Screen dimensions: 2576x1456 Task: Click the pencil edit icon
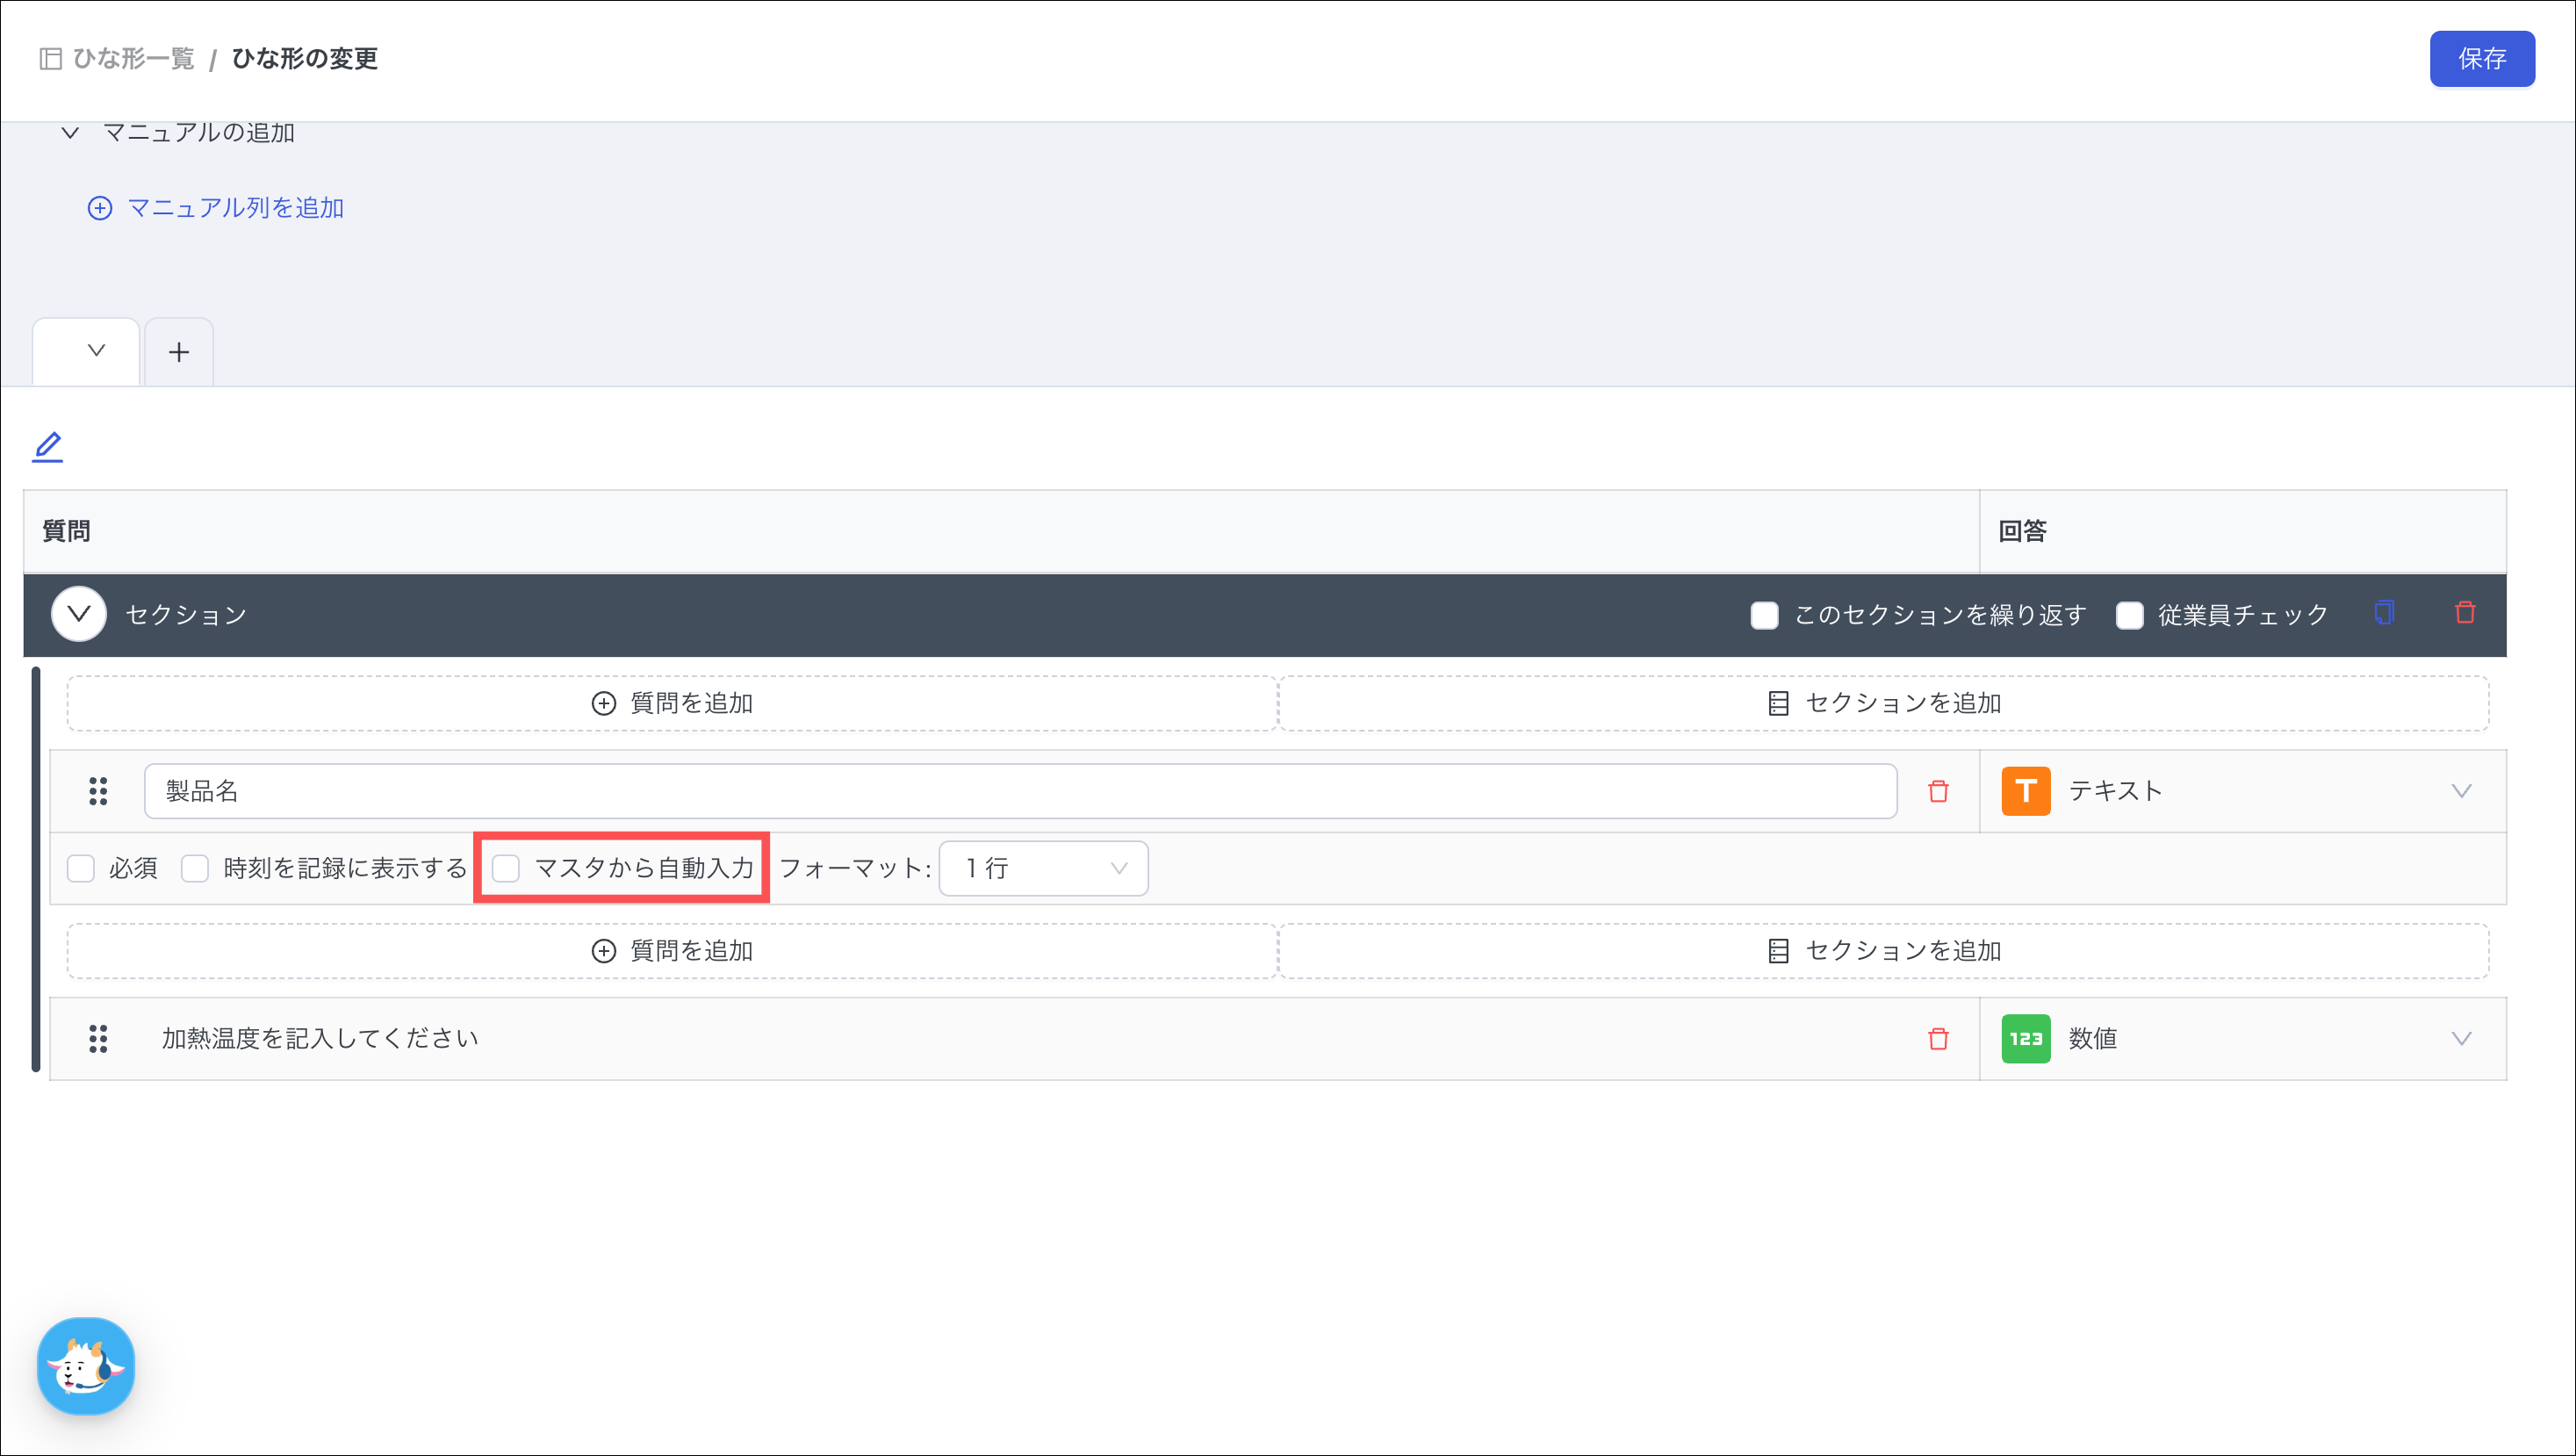(47, 446)
